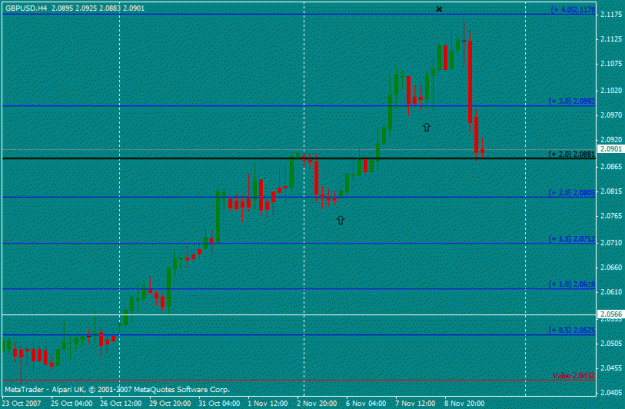Click 2.0505 on the price axis
625x409 pixels.
pos(611,344)
